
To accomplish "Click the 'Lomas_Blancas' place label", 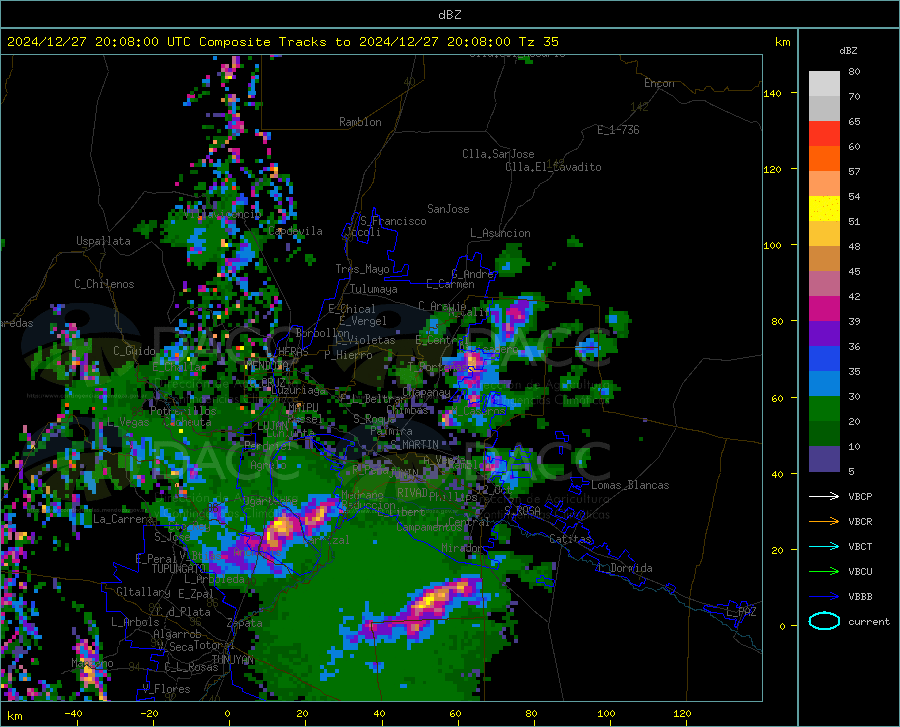I will click(x=630, y=485).
